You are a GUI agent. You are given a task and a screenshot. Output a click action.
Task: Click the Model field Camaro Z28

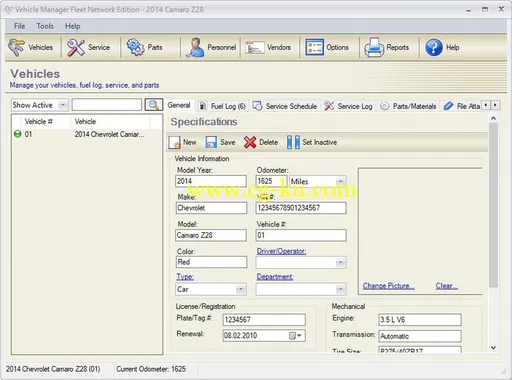pyautogui.click(x=211, y=235)
